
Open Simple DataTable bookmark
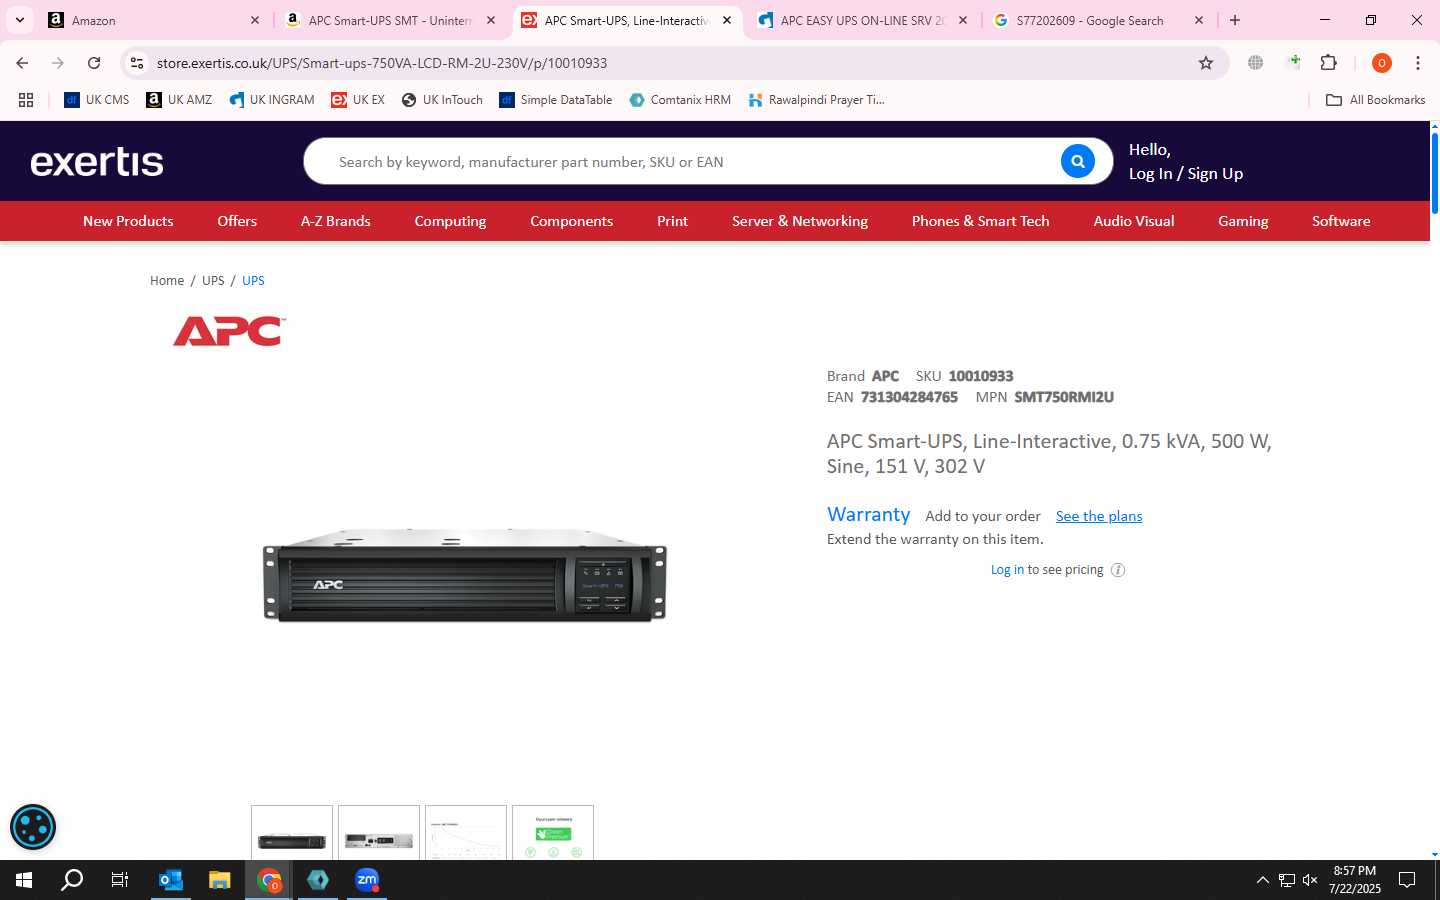(x=556, y=100)
